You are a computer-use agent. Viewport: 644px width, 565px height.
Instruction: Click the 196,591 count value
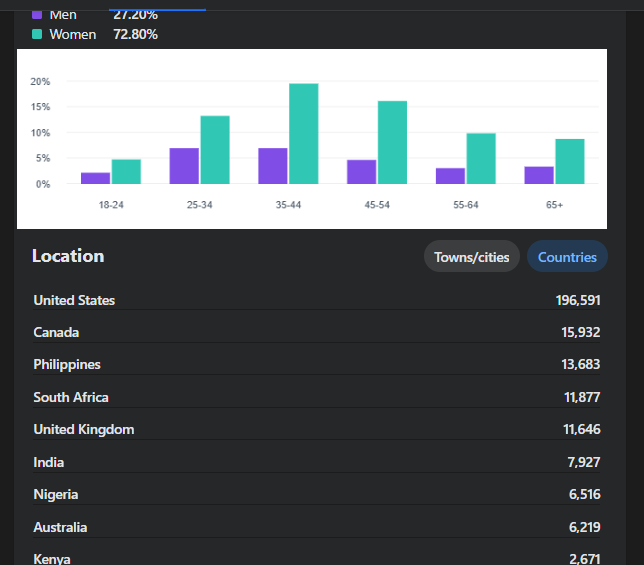pos(578,300)
